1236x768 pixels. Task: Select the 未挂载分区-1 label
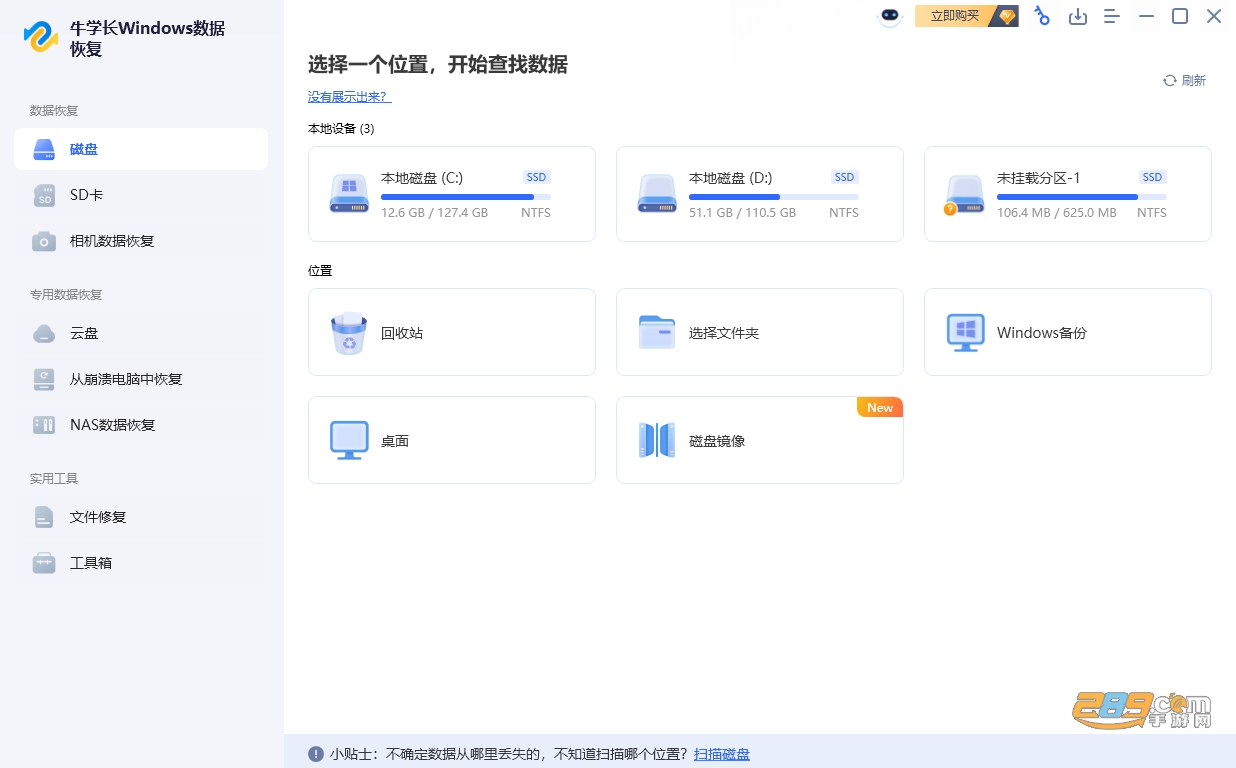(1039, 178)
